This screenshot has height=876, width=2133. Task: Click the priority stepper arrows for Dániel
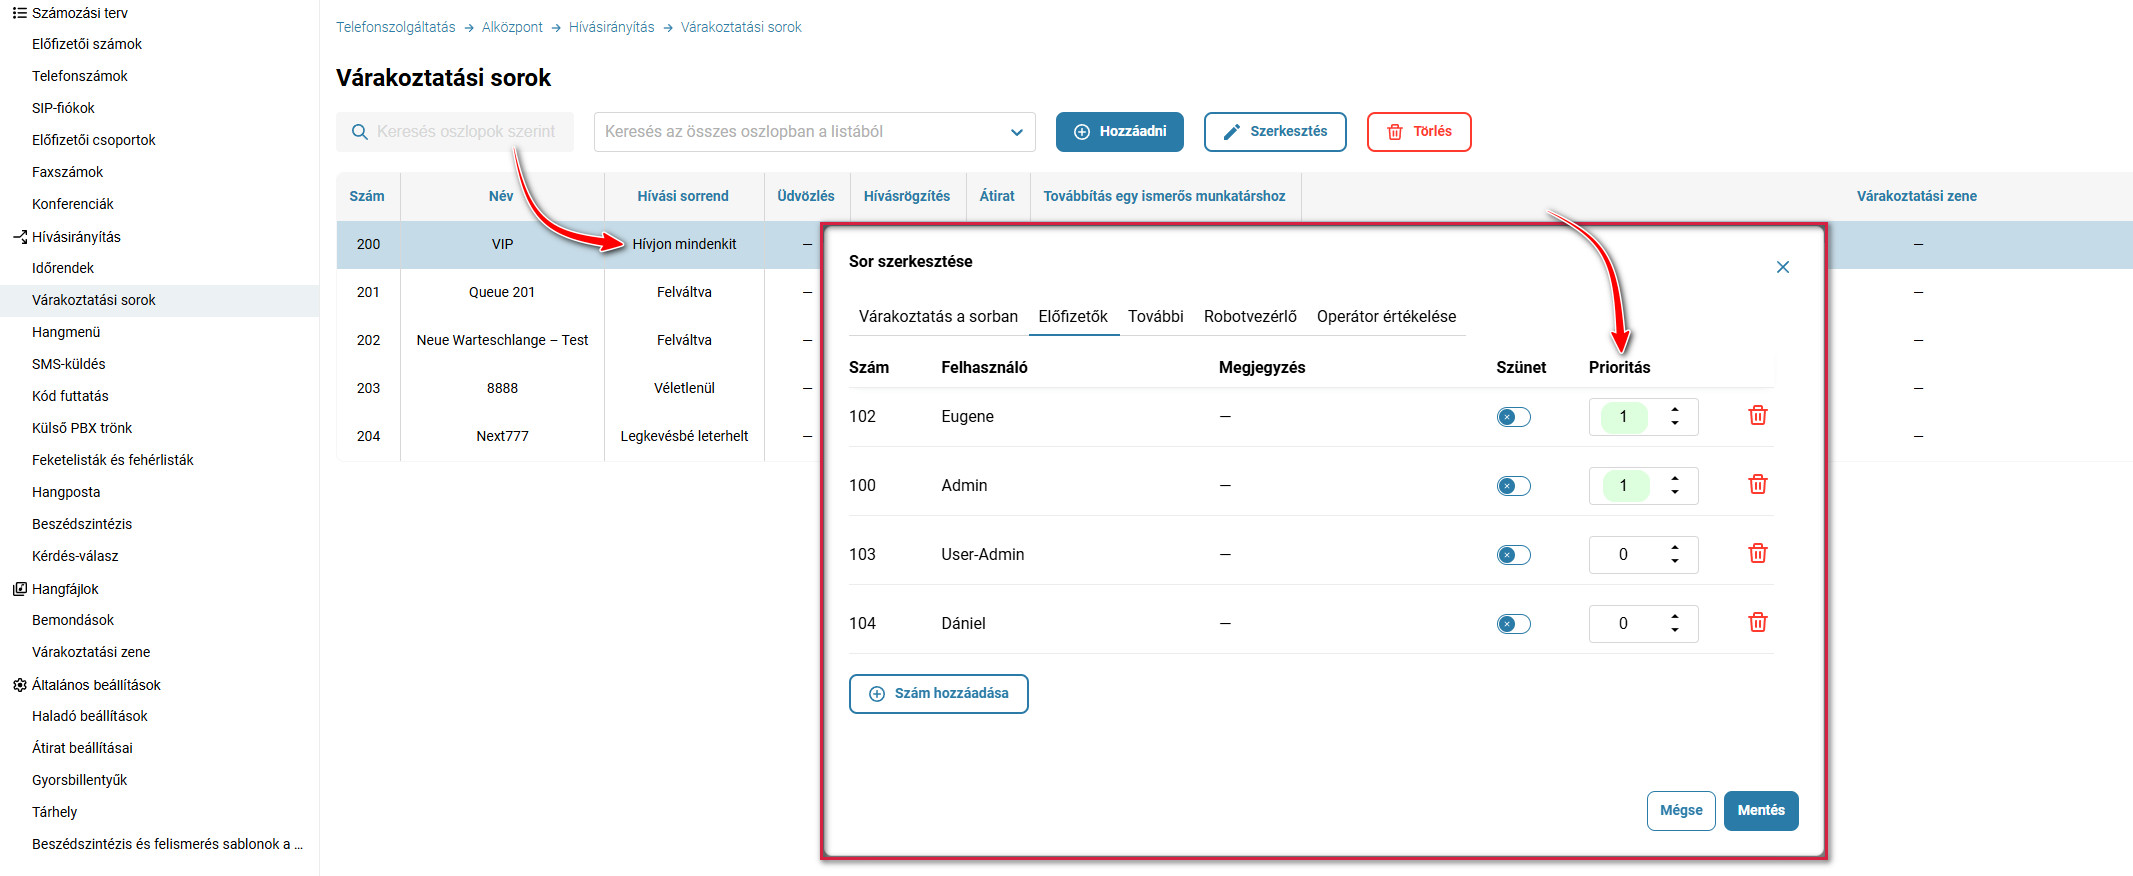(1674, 623)
